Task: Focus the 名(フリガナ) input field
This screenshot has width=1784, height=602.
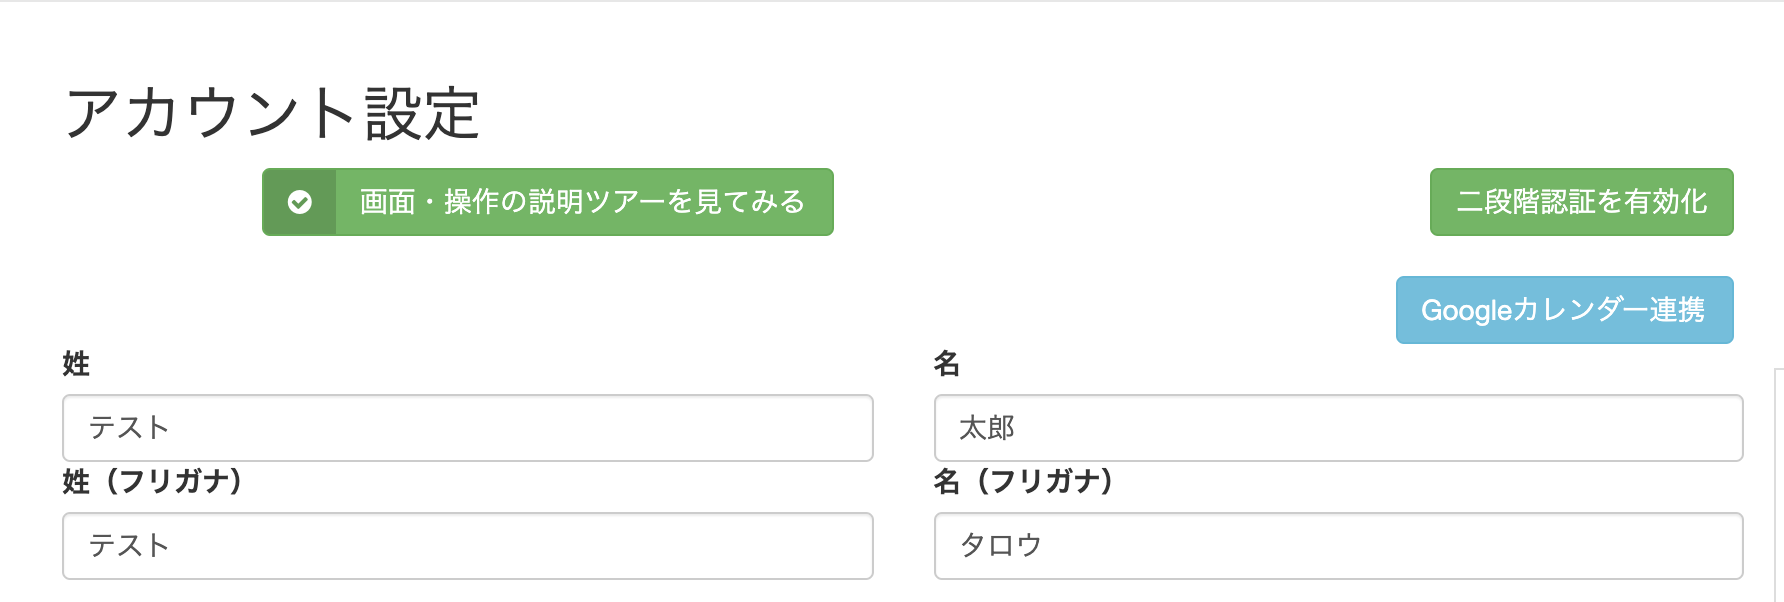Action: 1338,546
